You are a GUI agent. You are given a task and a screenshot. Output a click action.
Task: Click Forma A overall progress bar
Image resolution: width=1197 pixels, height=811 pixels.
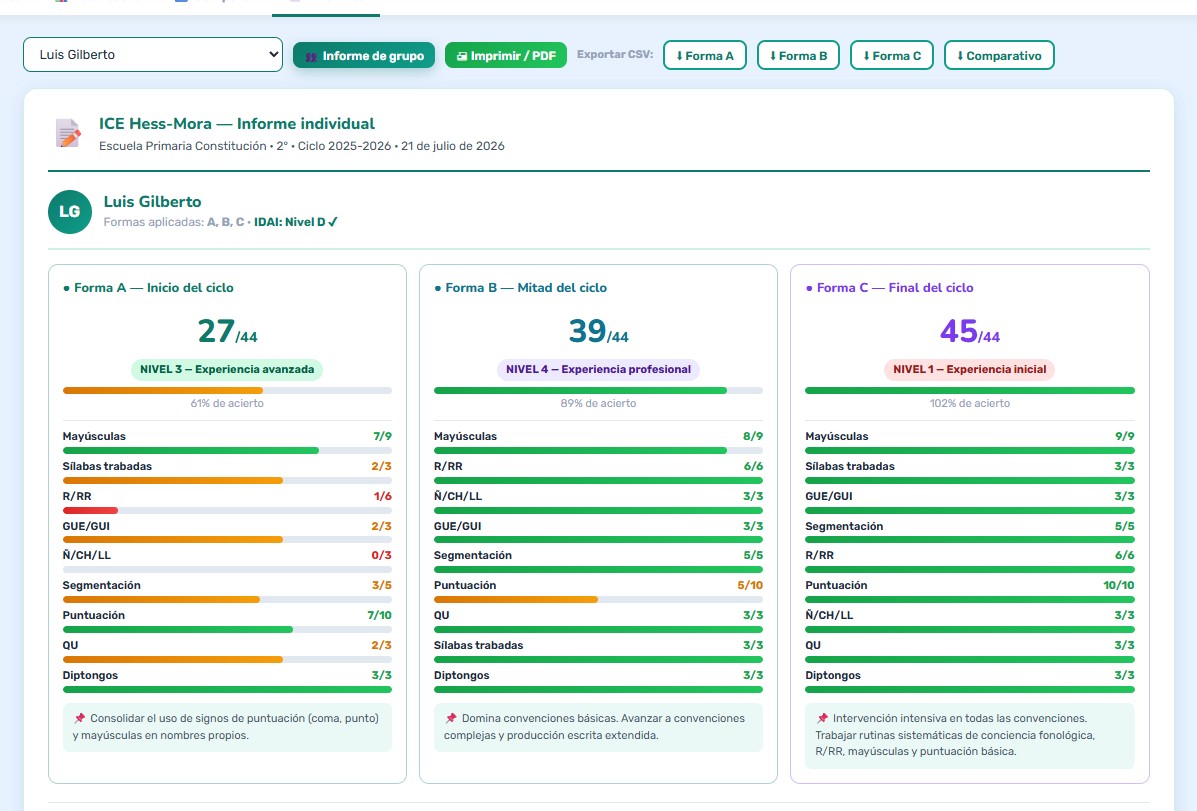tap(227, 390)
